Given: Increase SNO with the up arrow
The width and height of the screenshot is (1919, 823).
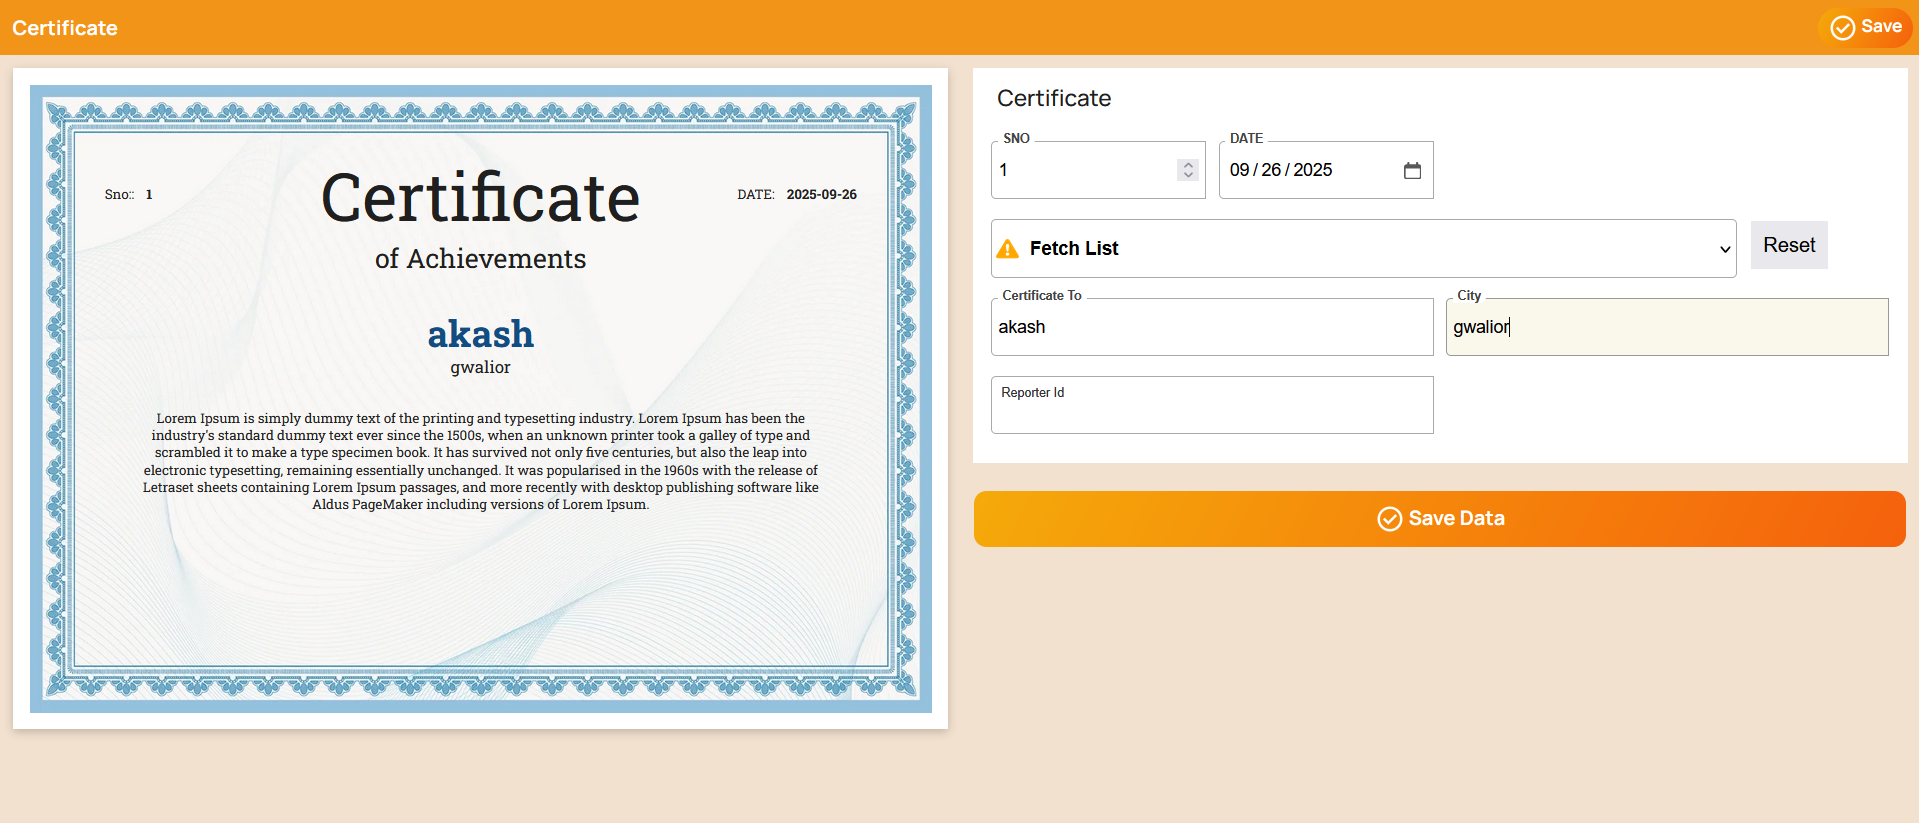Looking at the screenshot, I should (1188, 165).
